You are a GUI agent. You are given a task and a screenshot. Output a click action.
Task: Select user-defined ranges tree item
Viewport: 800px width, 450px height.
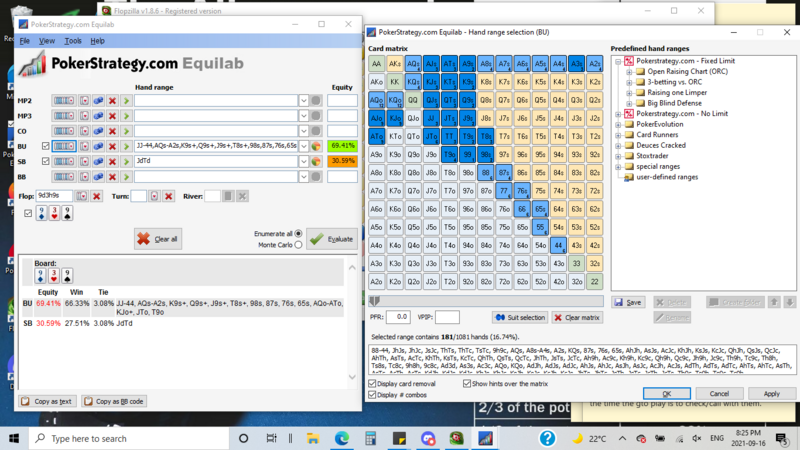(x=666, y=177)
